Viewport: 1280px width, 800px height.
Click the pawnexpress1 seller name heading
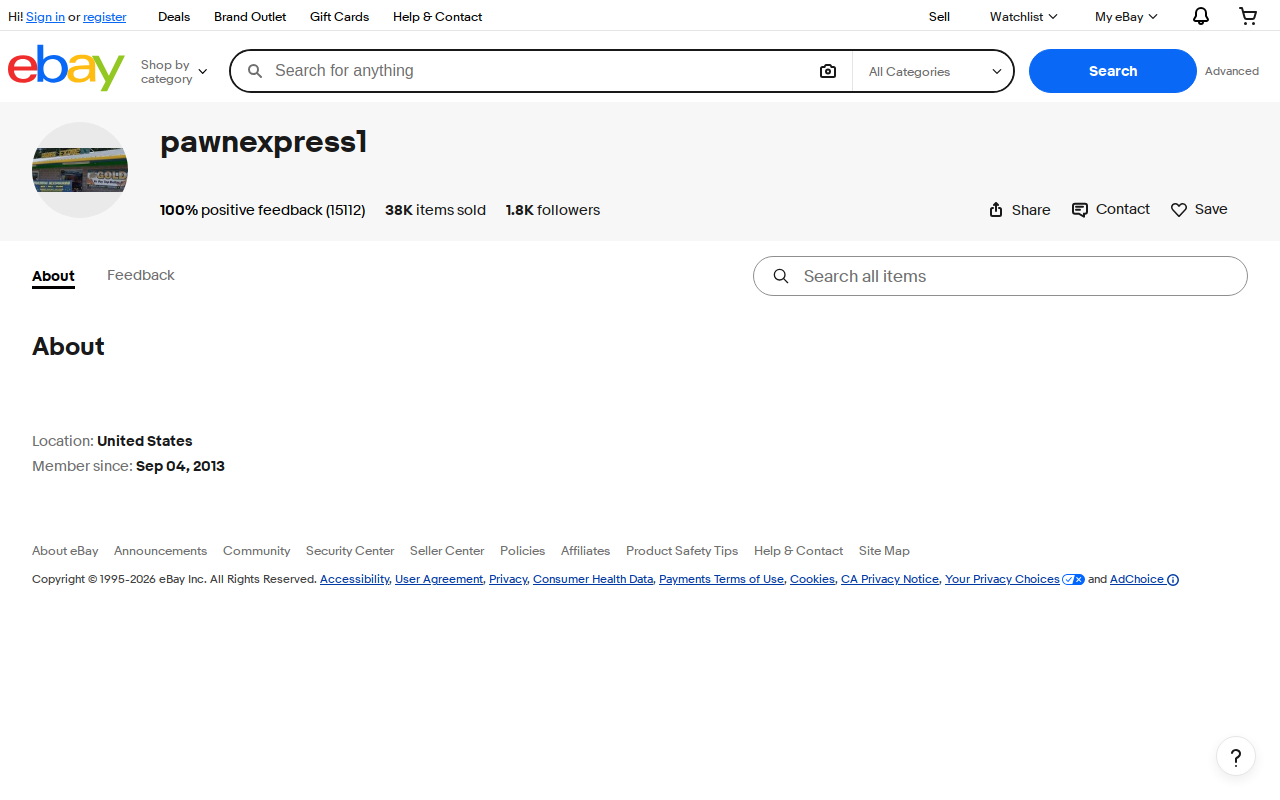point(264,143)
